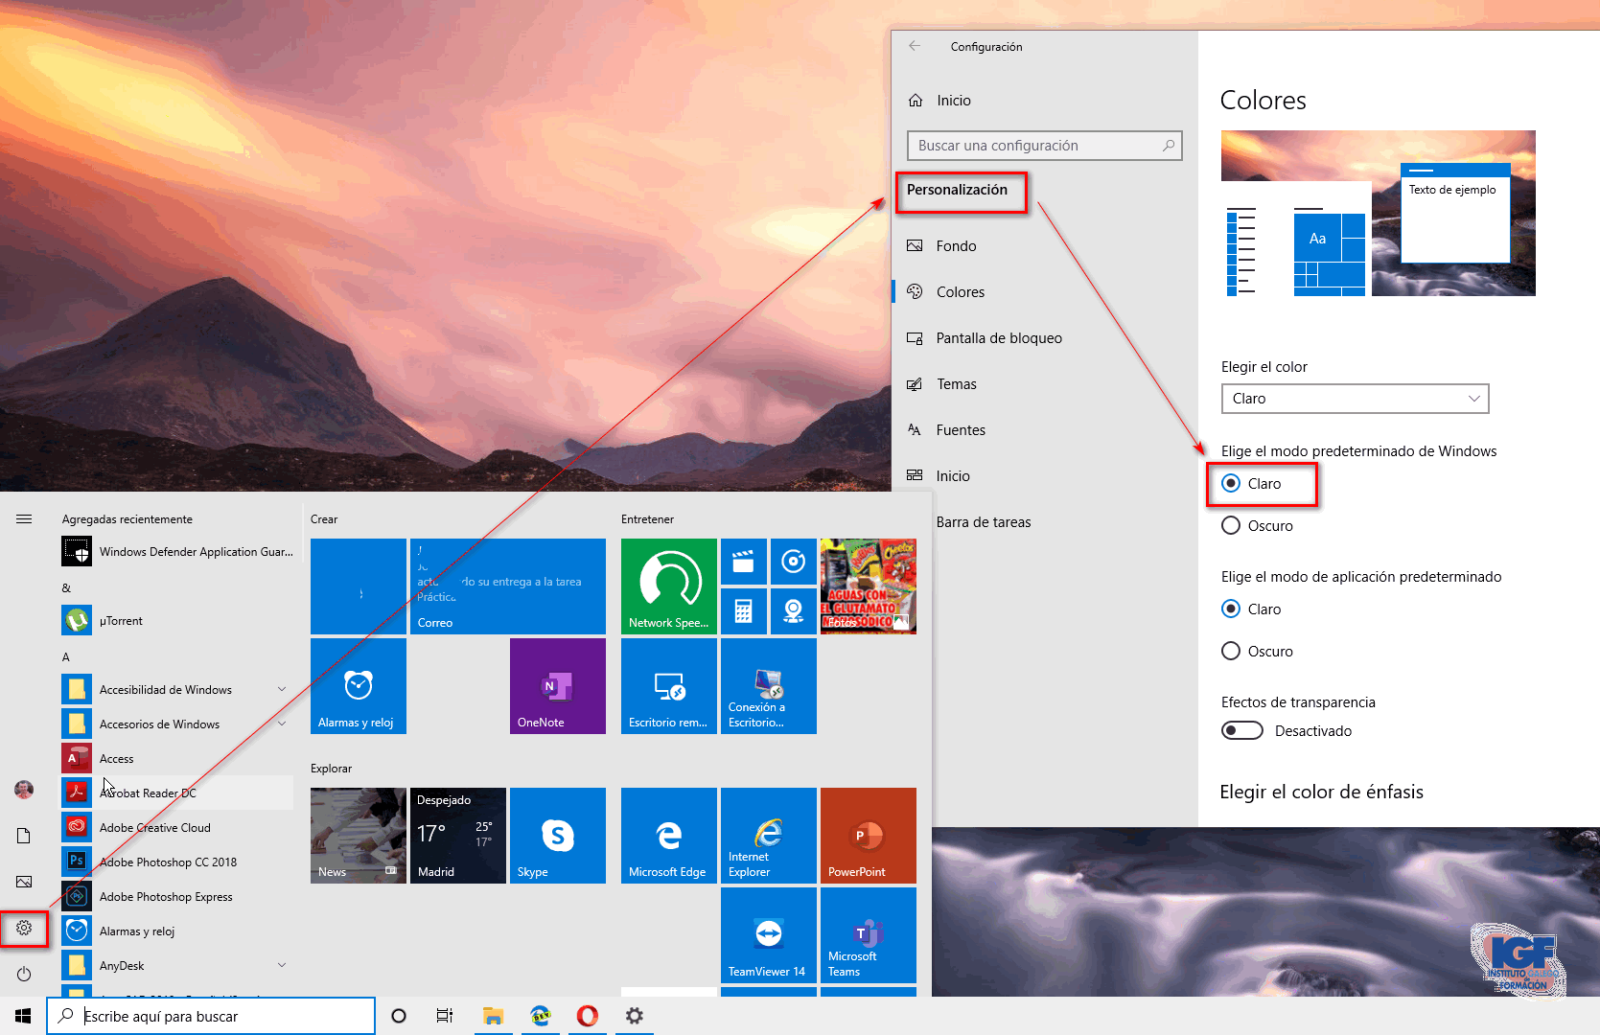The width and height of the screenshot is (1600, 1035).
Task: Open Microsoft Edge tile
Action: point(668,835)
